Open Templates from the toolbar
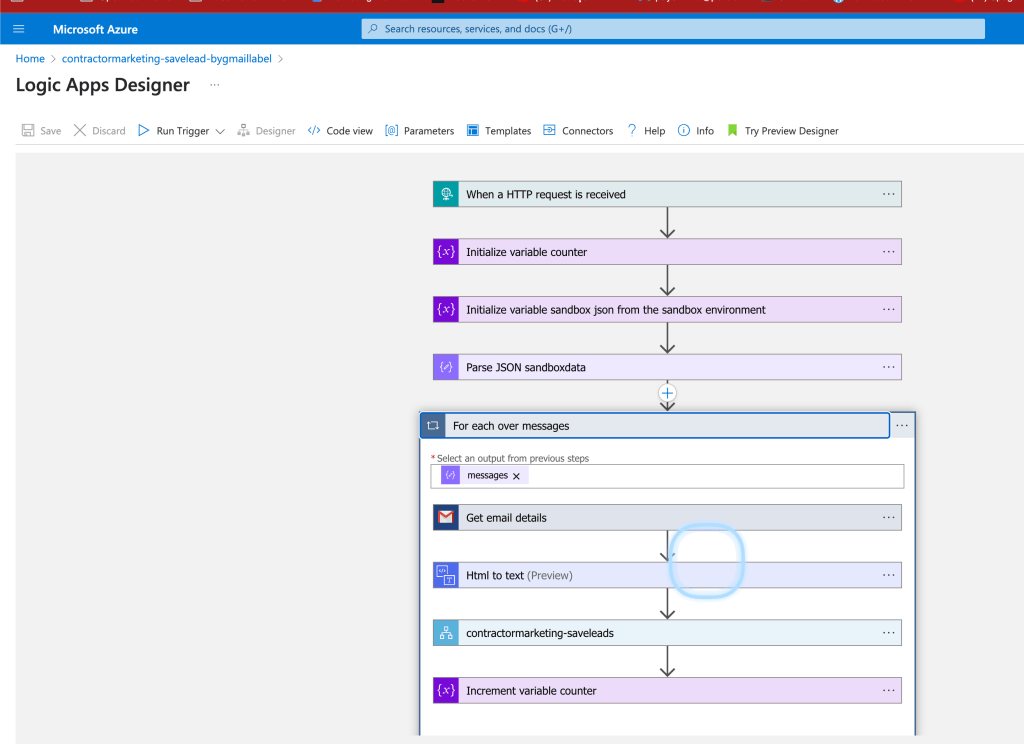1024x748 pixels. pyautogui.click(x=507, y=131)
